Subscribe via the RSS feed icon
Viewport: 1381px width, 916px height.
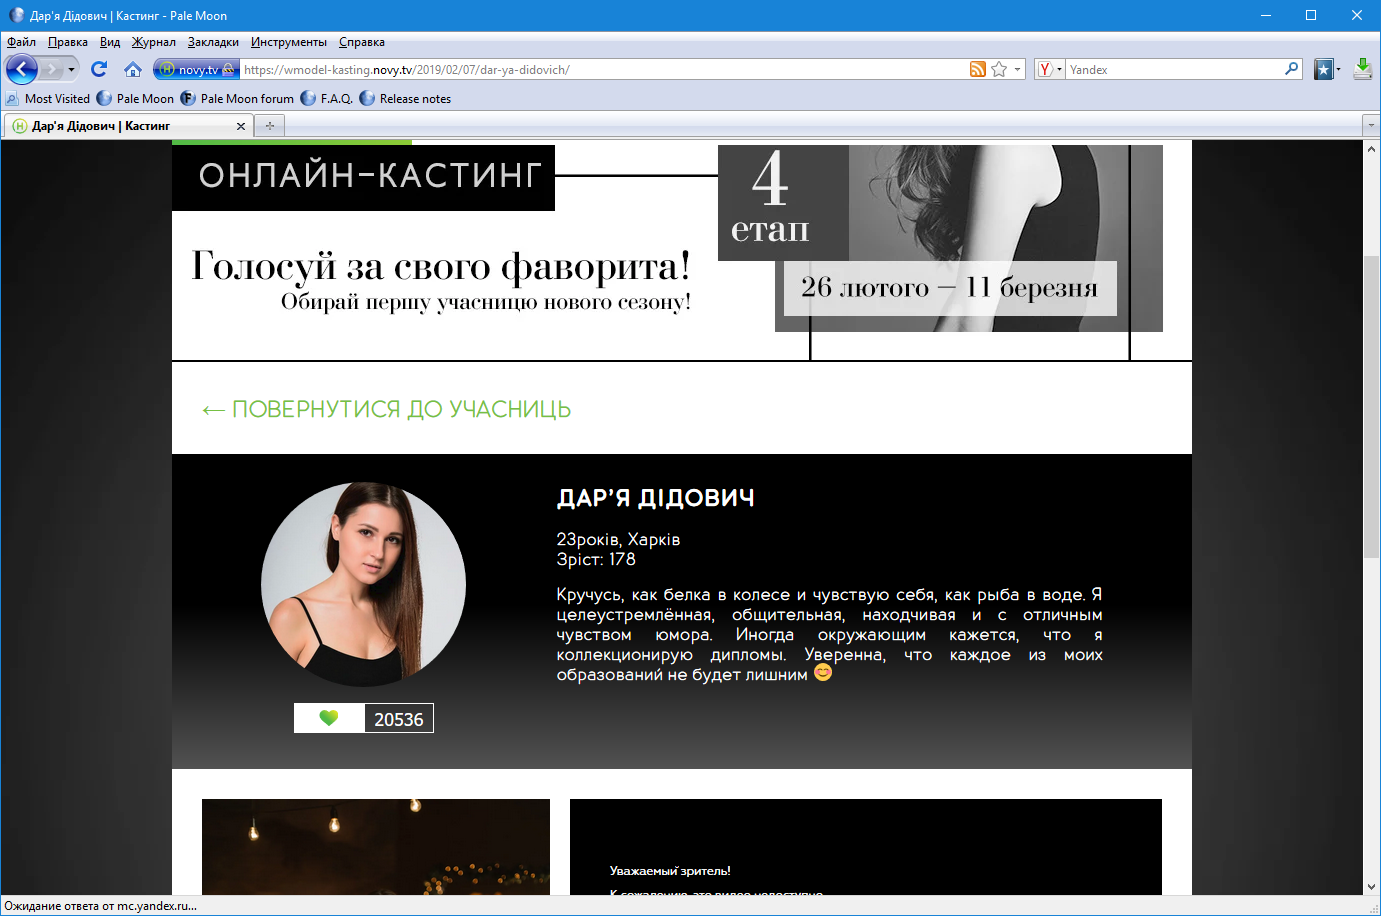(978, 69)
